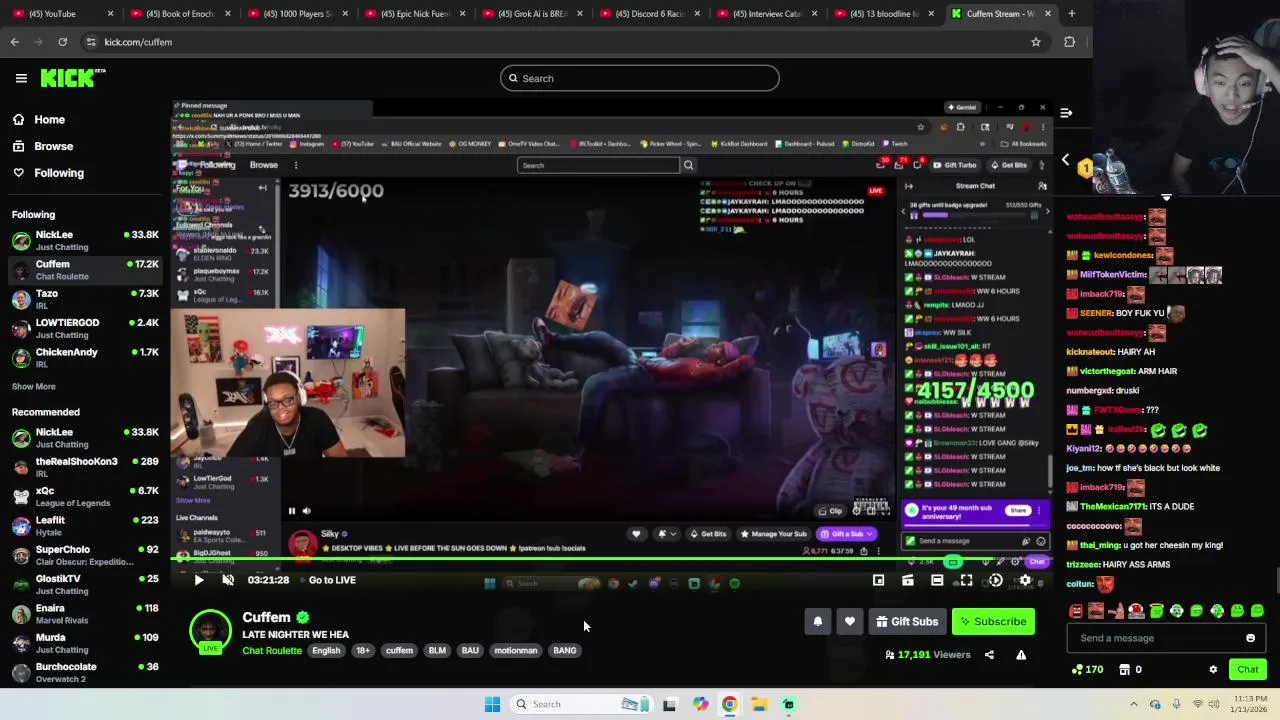Viewport: 1280px width, 720px height.
Task: Open the chat shop icon
Action: pyautogui.click(x=1124, y=670)
